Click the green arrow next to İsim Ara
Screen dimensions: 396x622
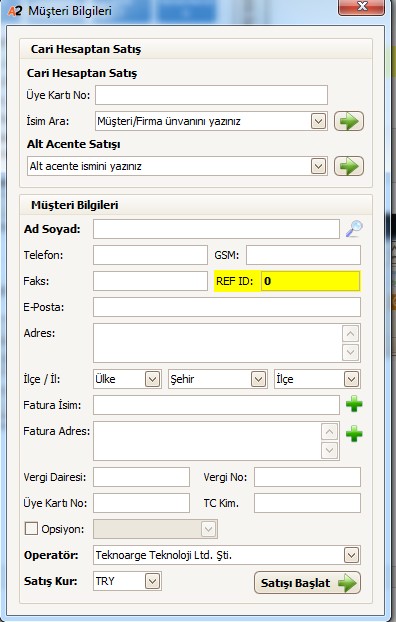(349, 121)
